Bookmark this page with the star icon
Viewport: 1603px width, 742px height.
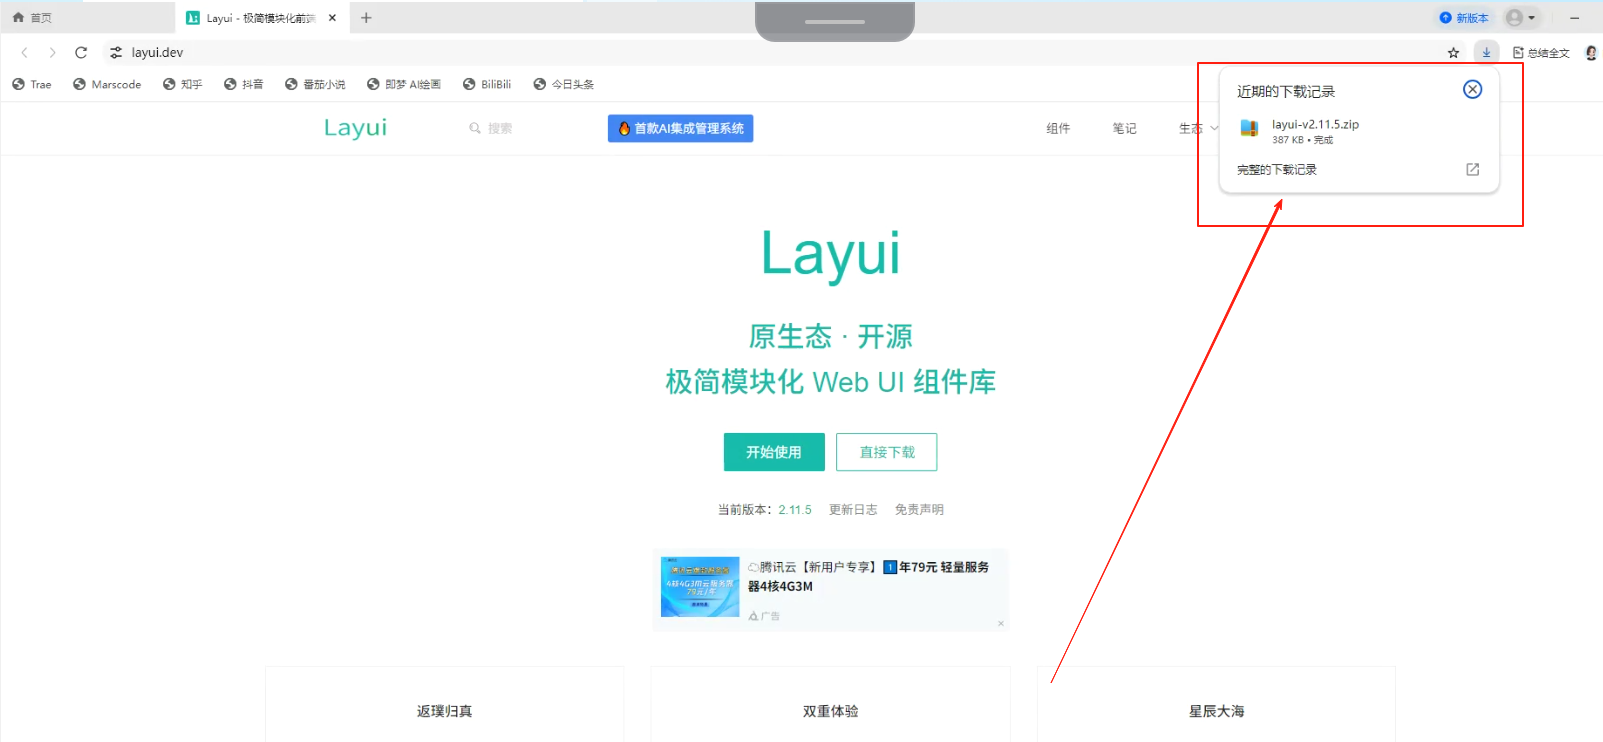click(x=1453, y=53)
